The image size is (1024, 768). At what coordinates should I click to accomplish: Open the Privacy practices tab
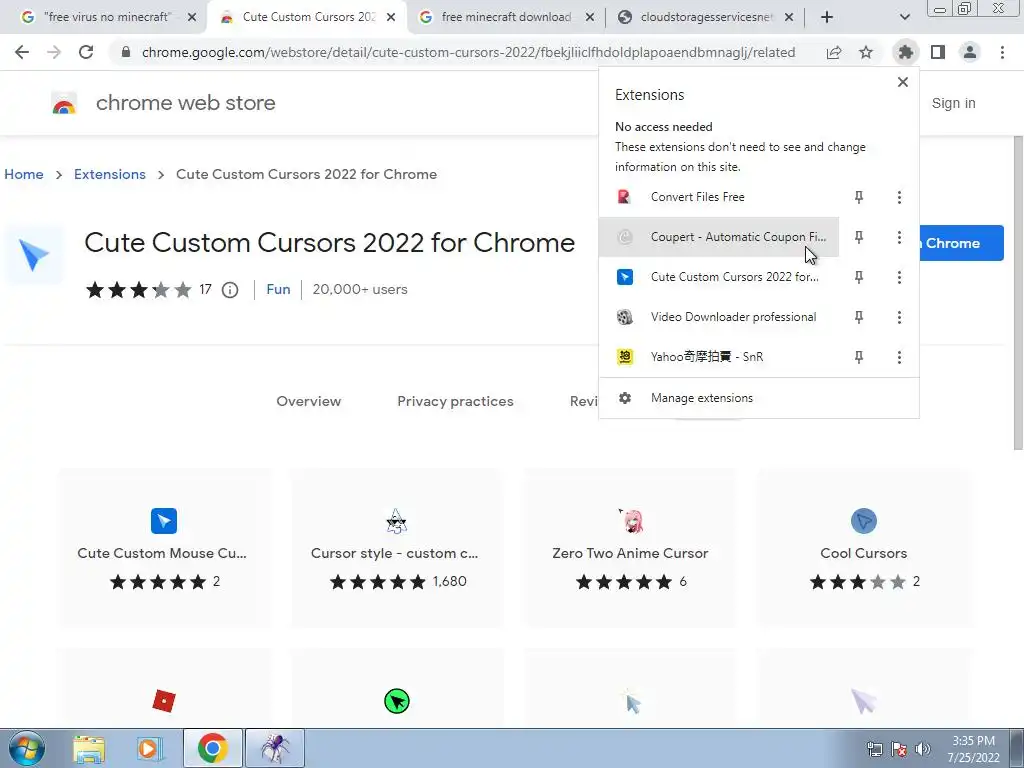tap(455, 401)
